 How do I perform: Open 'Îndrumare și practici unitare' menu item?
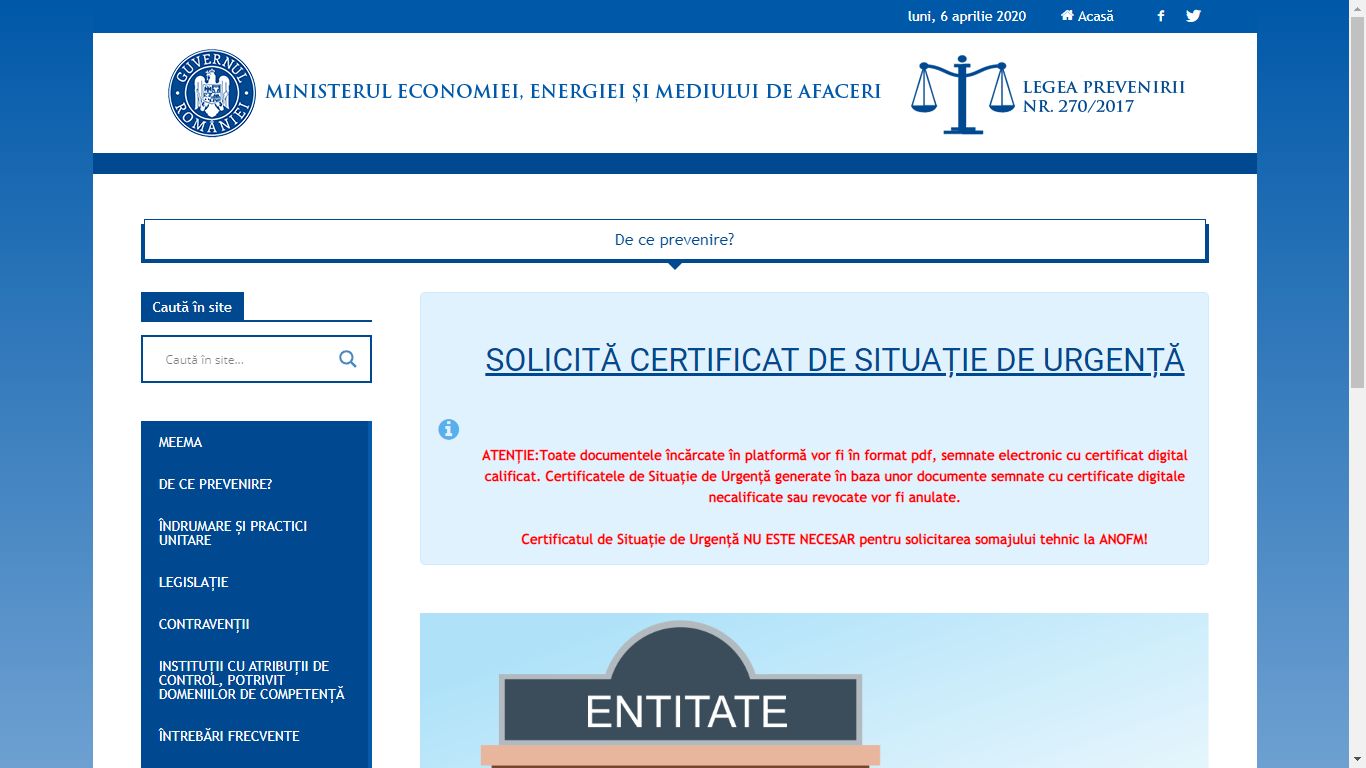(x=255, y=533)
